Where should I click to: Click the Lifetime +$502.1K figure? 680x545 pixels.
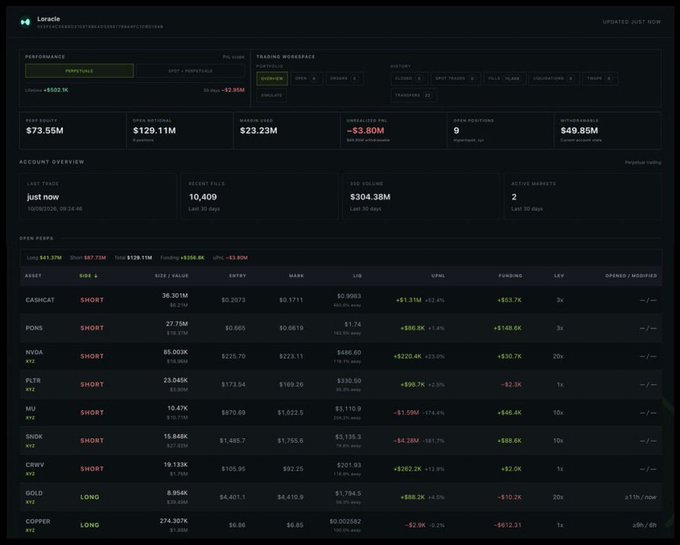point(56,90)
